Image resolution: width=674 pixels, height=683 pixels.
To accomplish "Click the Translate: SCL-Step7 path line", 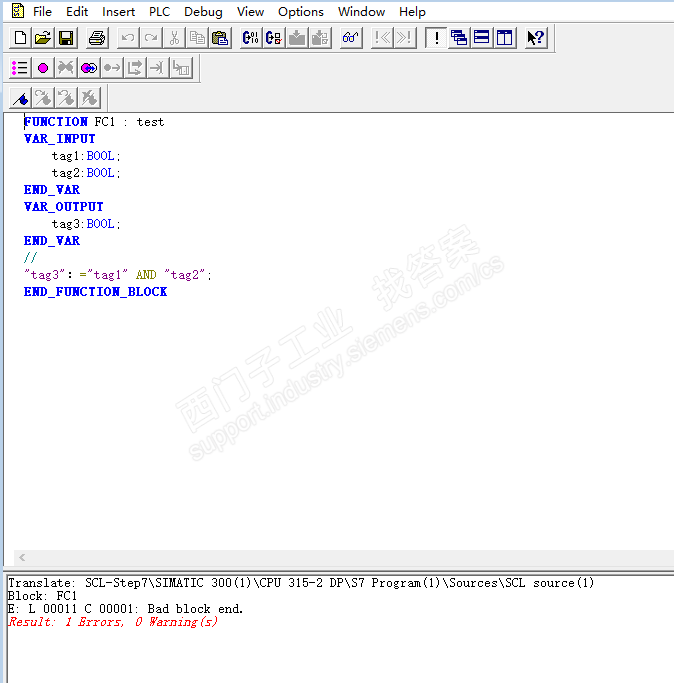I will point(301,583).
